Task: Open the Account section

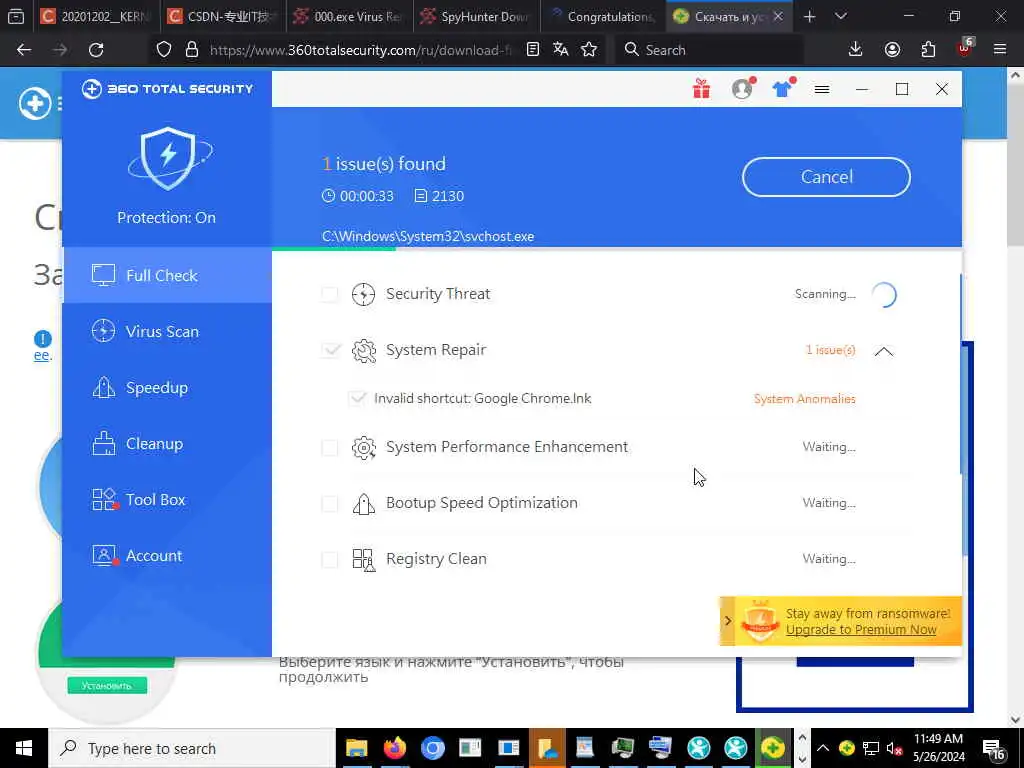Action: [x=167, y=556]
